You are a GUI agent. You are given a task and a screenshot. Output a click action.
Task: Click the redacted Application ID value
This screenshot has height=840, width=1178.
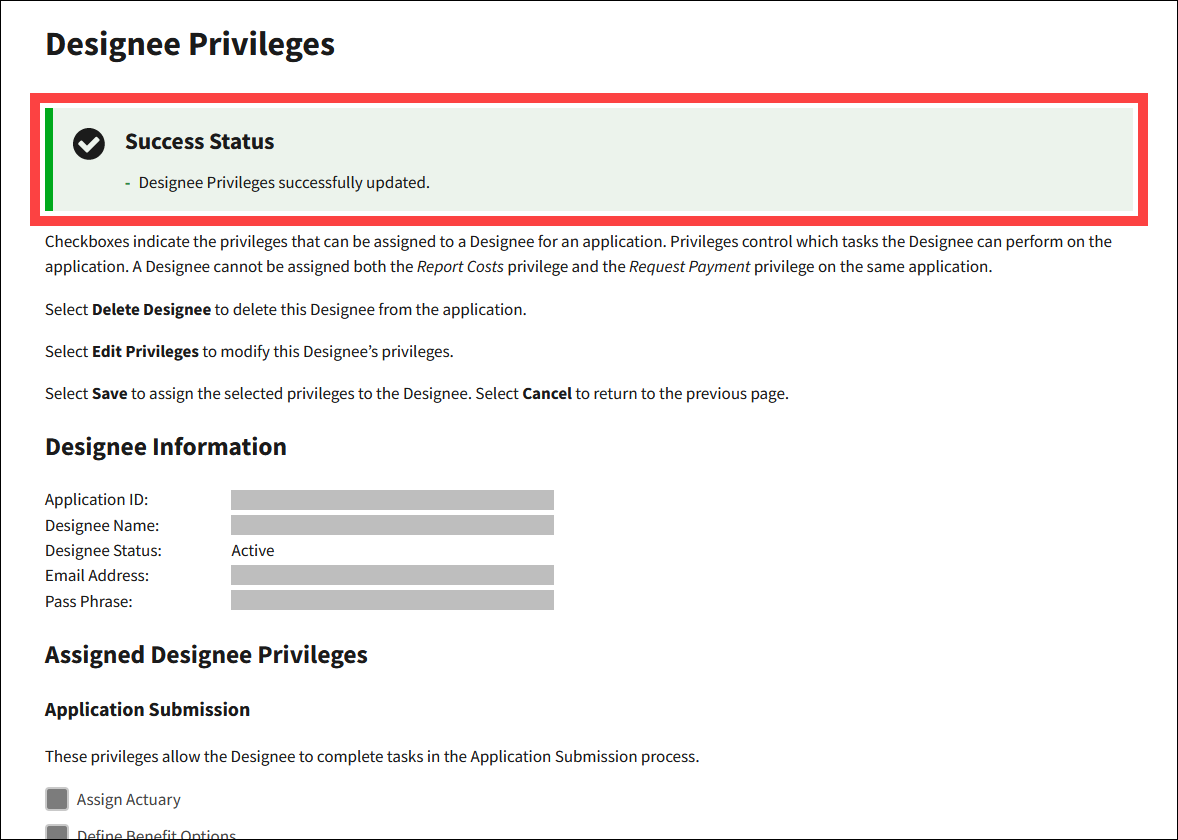[392, 500]
